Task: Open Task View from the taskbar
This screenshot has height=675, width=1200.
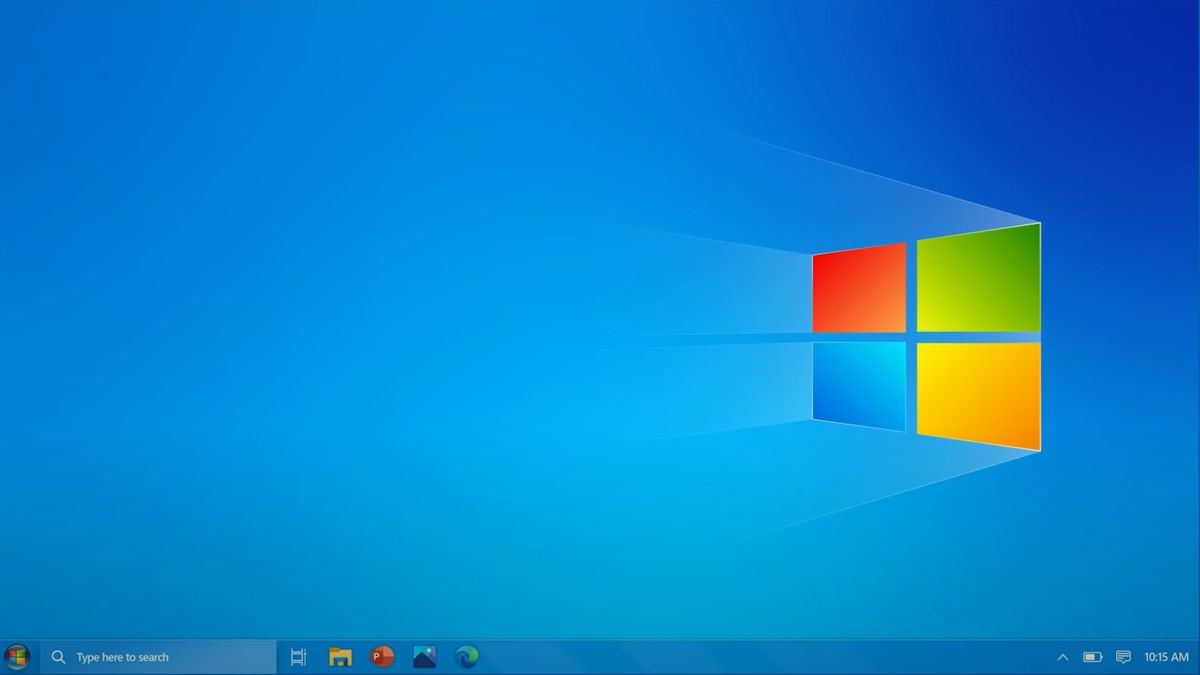Action: click(297, 657)
